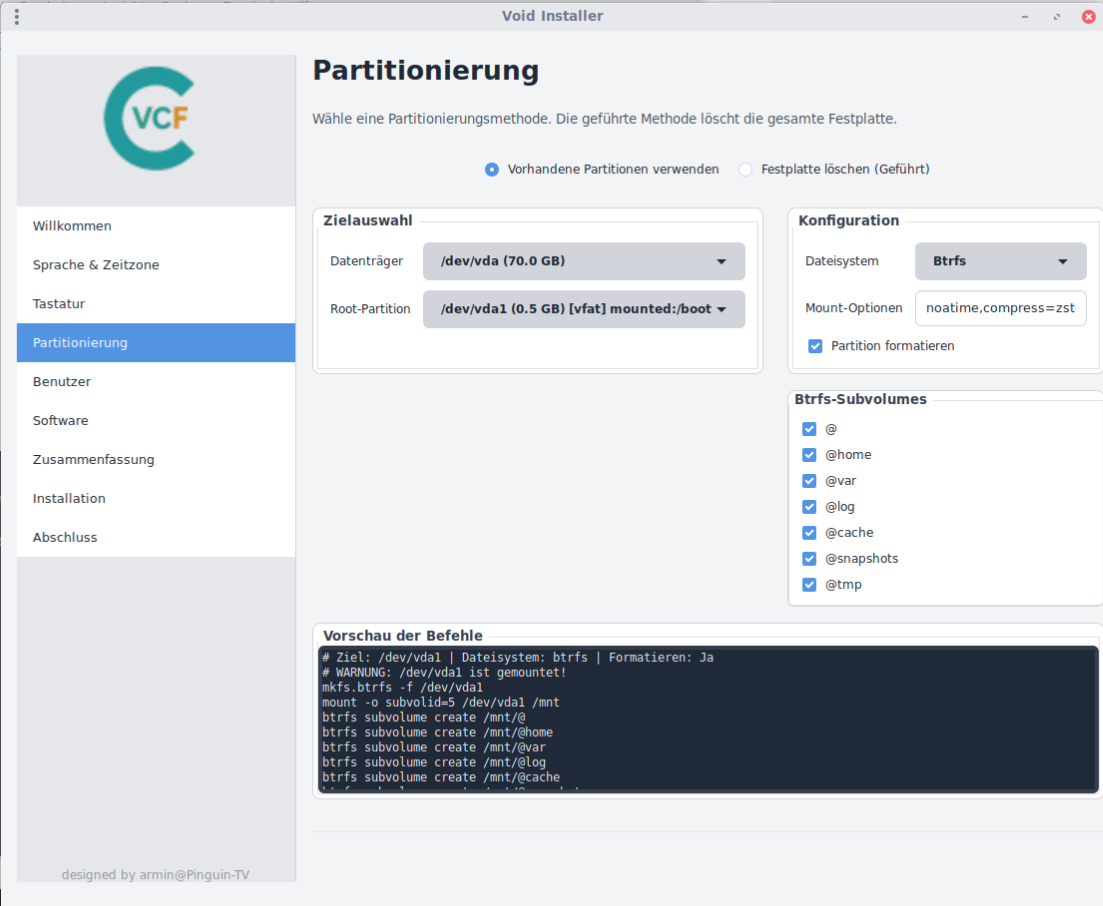This screenshot has width=1103, height=906.
Task: Click the Mount-Optionen input field
Action: pos(1000,308)
